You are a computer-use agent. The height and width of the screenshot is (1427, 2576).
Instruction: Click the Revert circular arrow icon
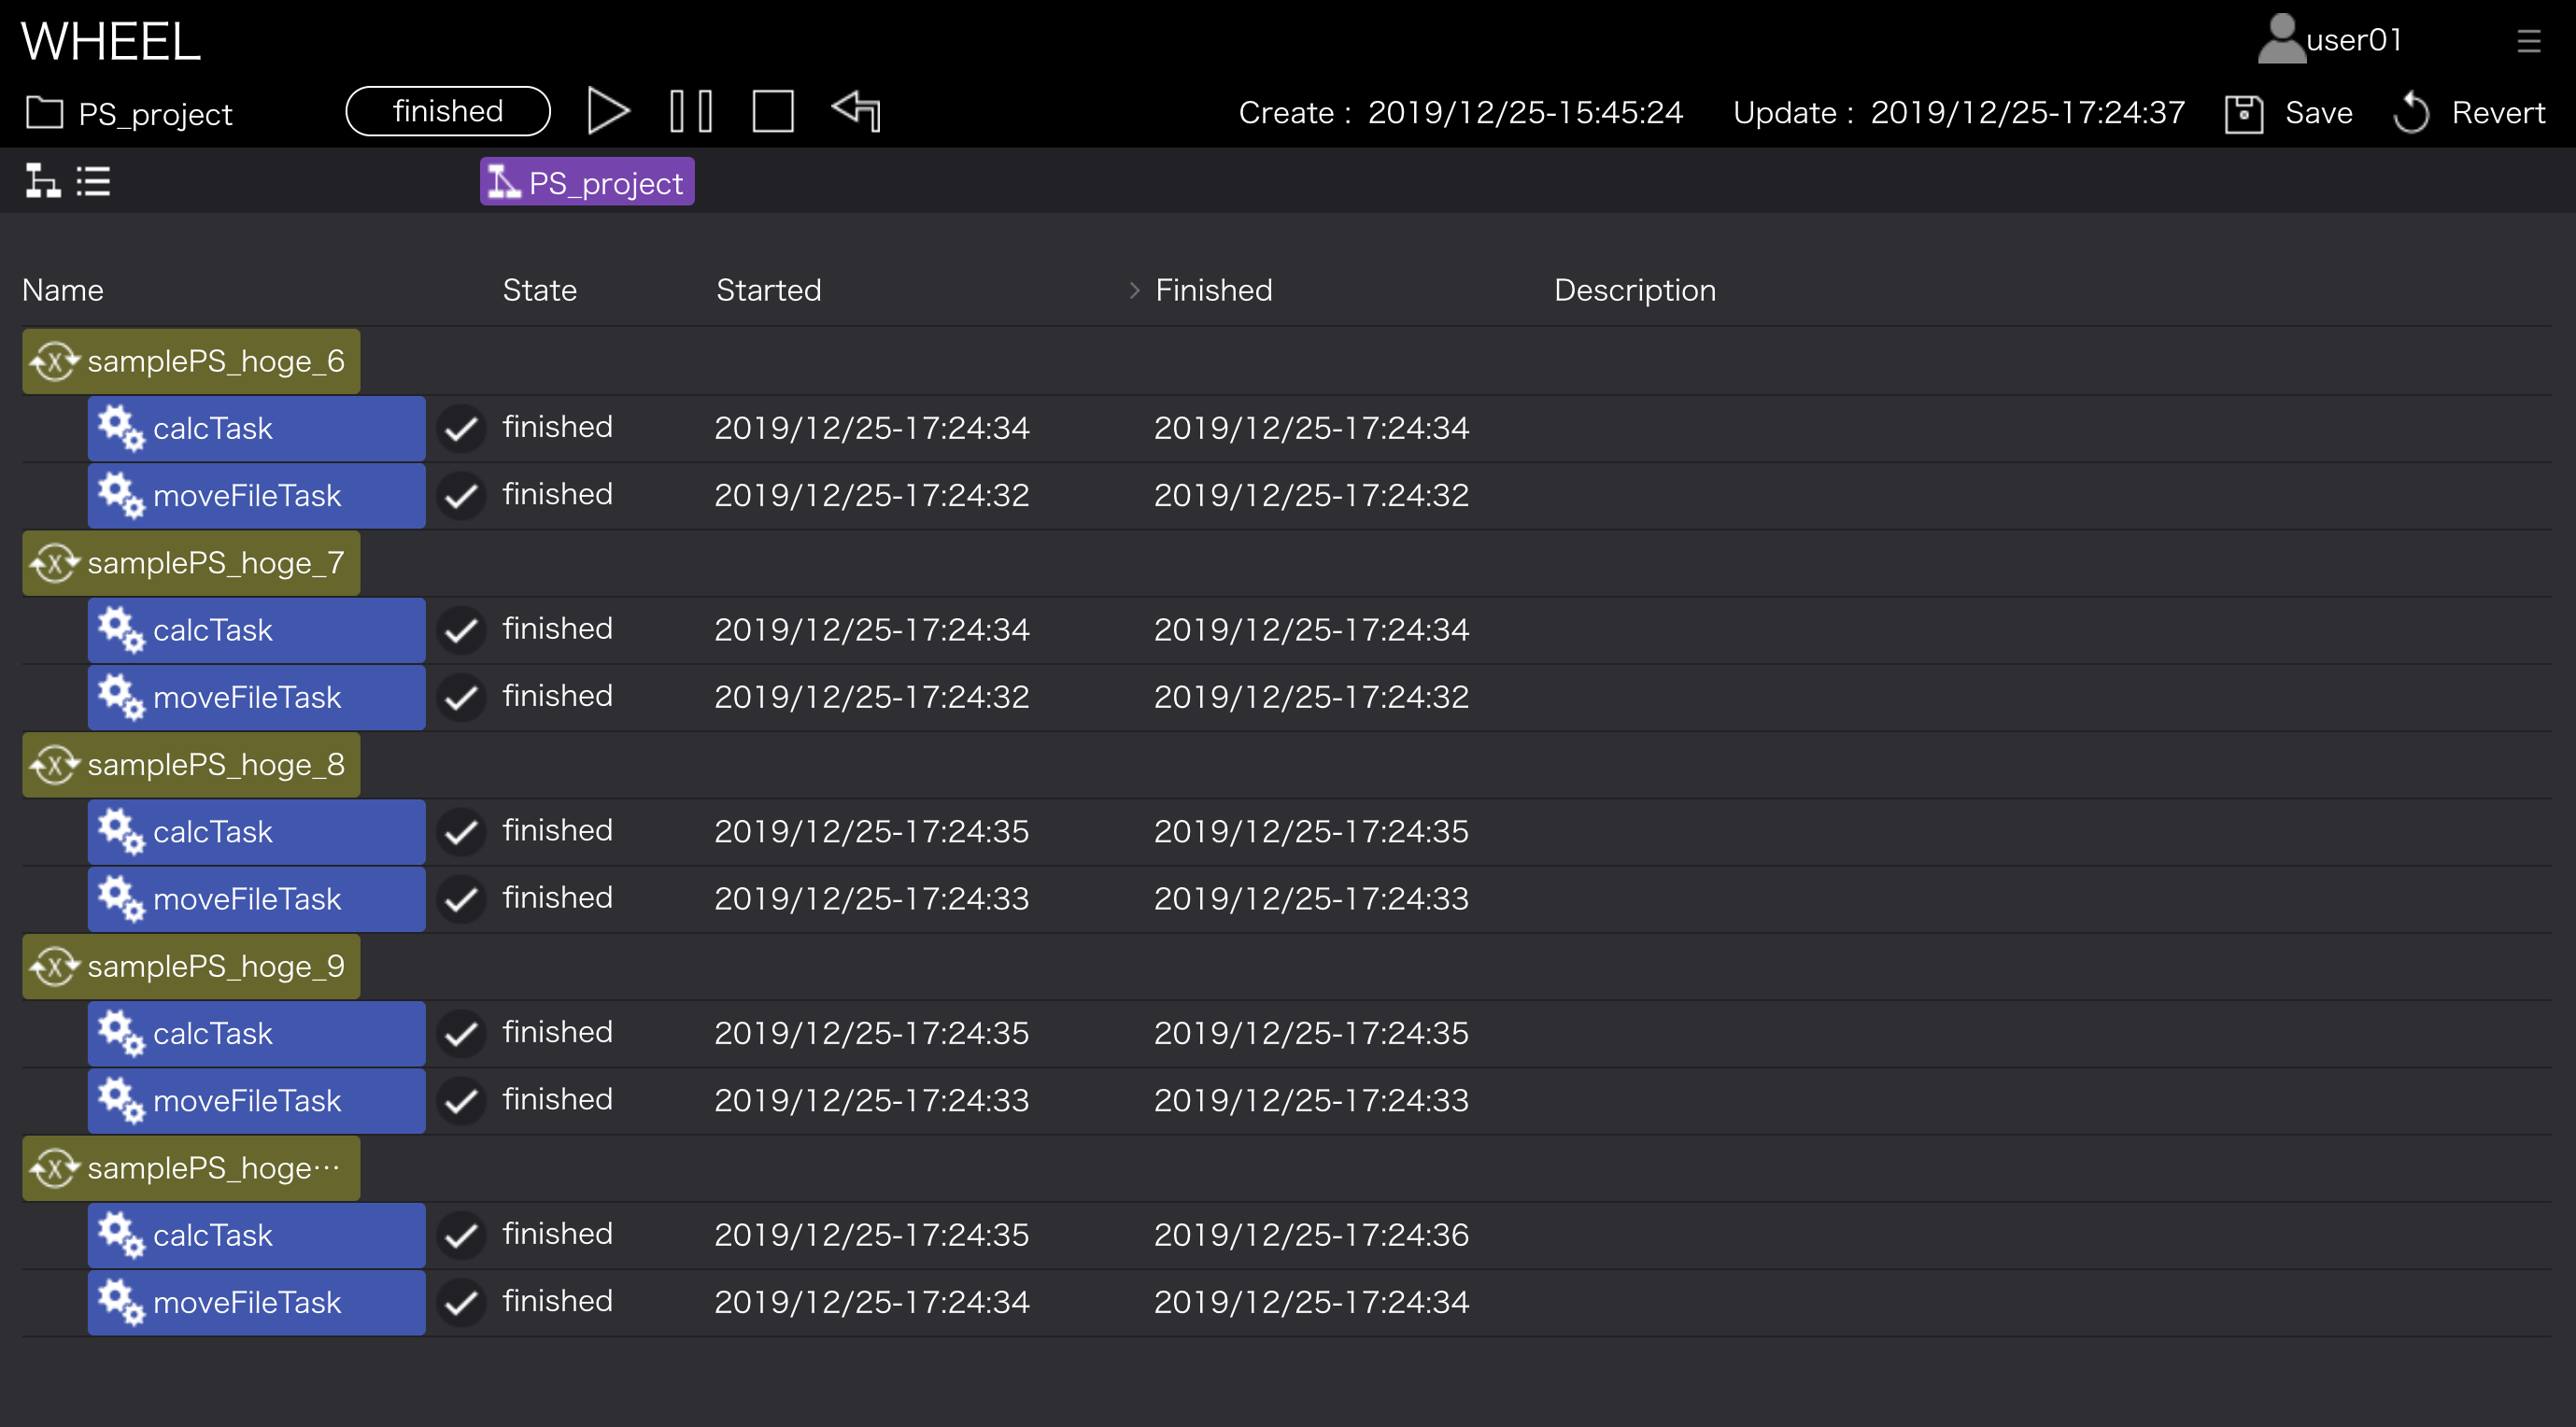(x=2411, y=113)
